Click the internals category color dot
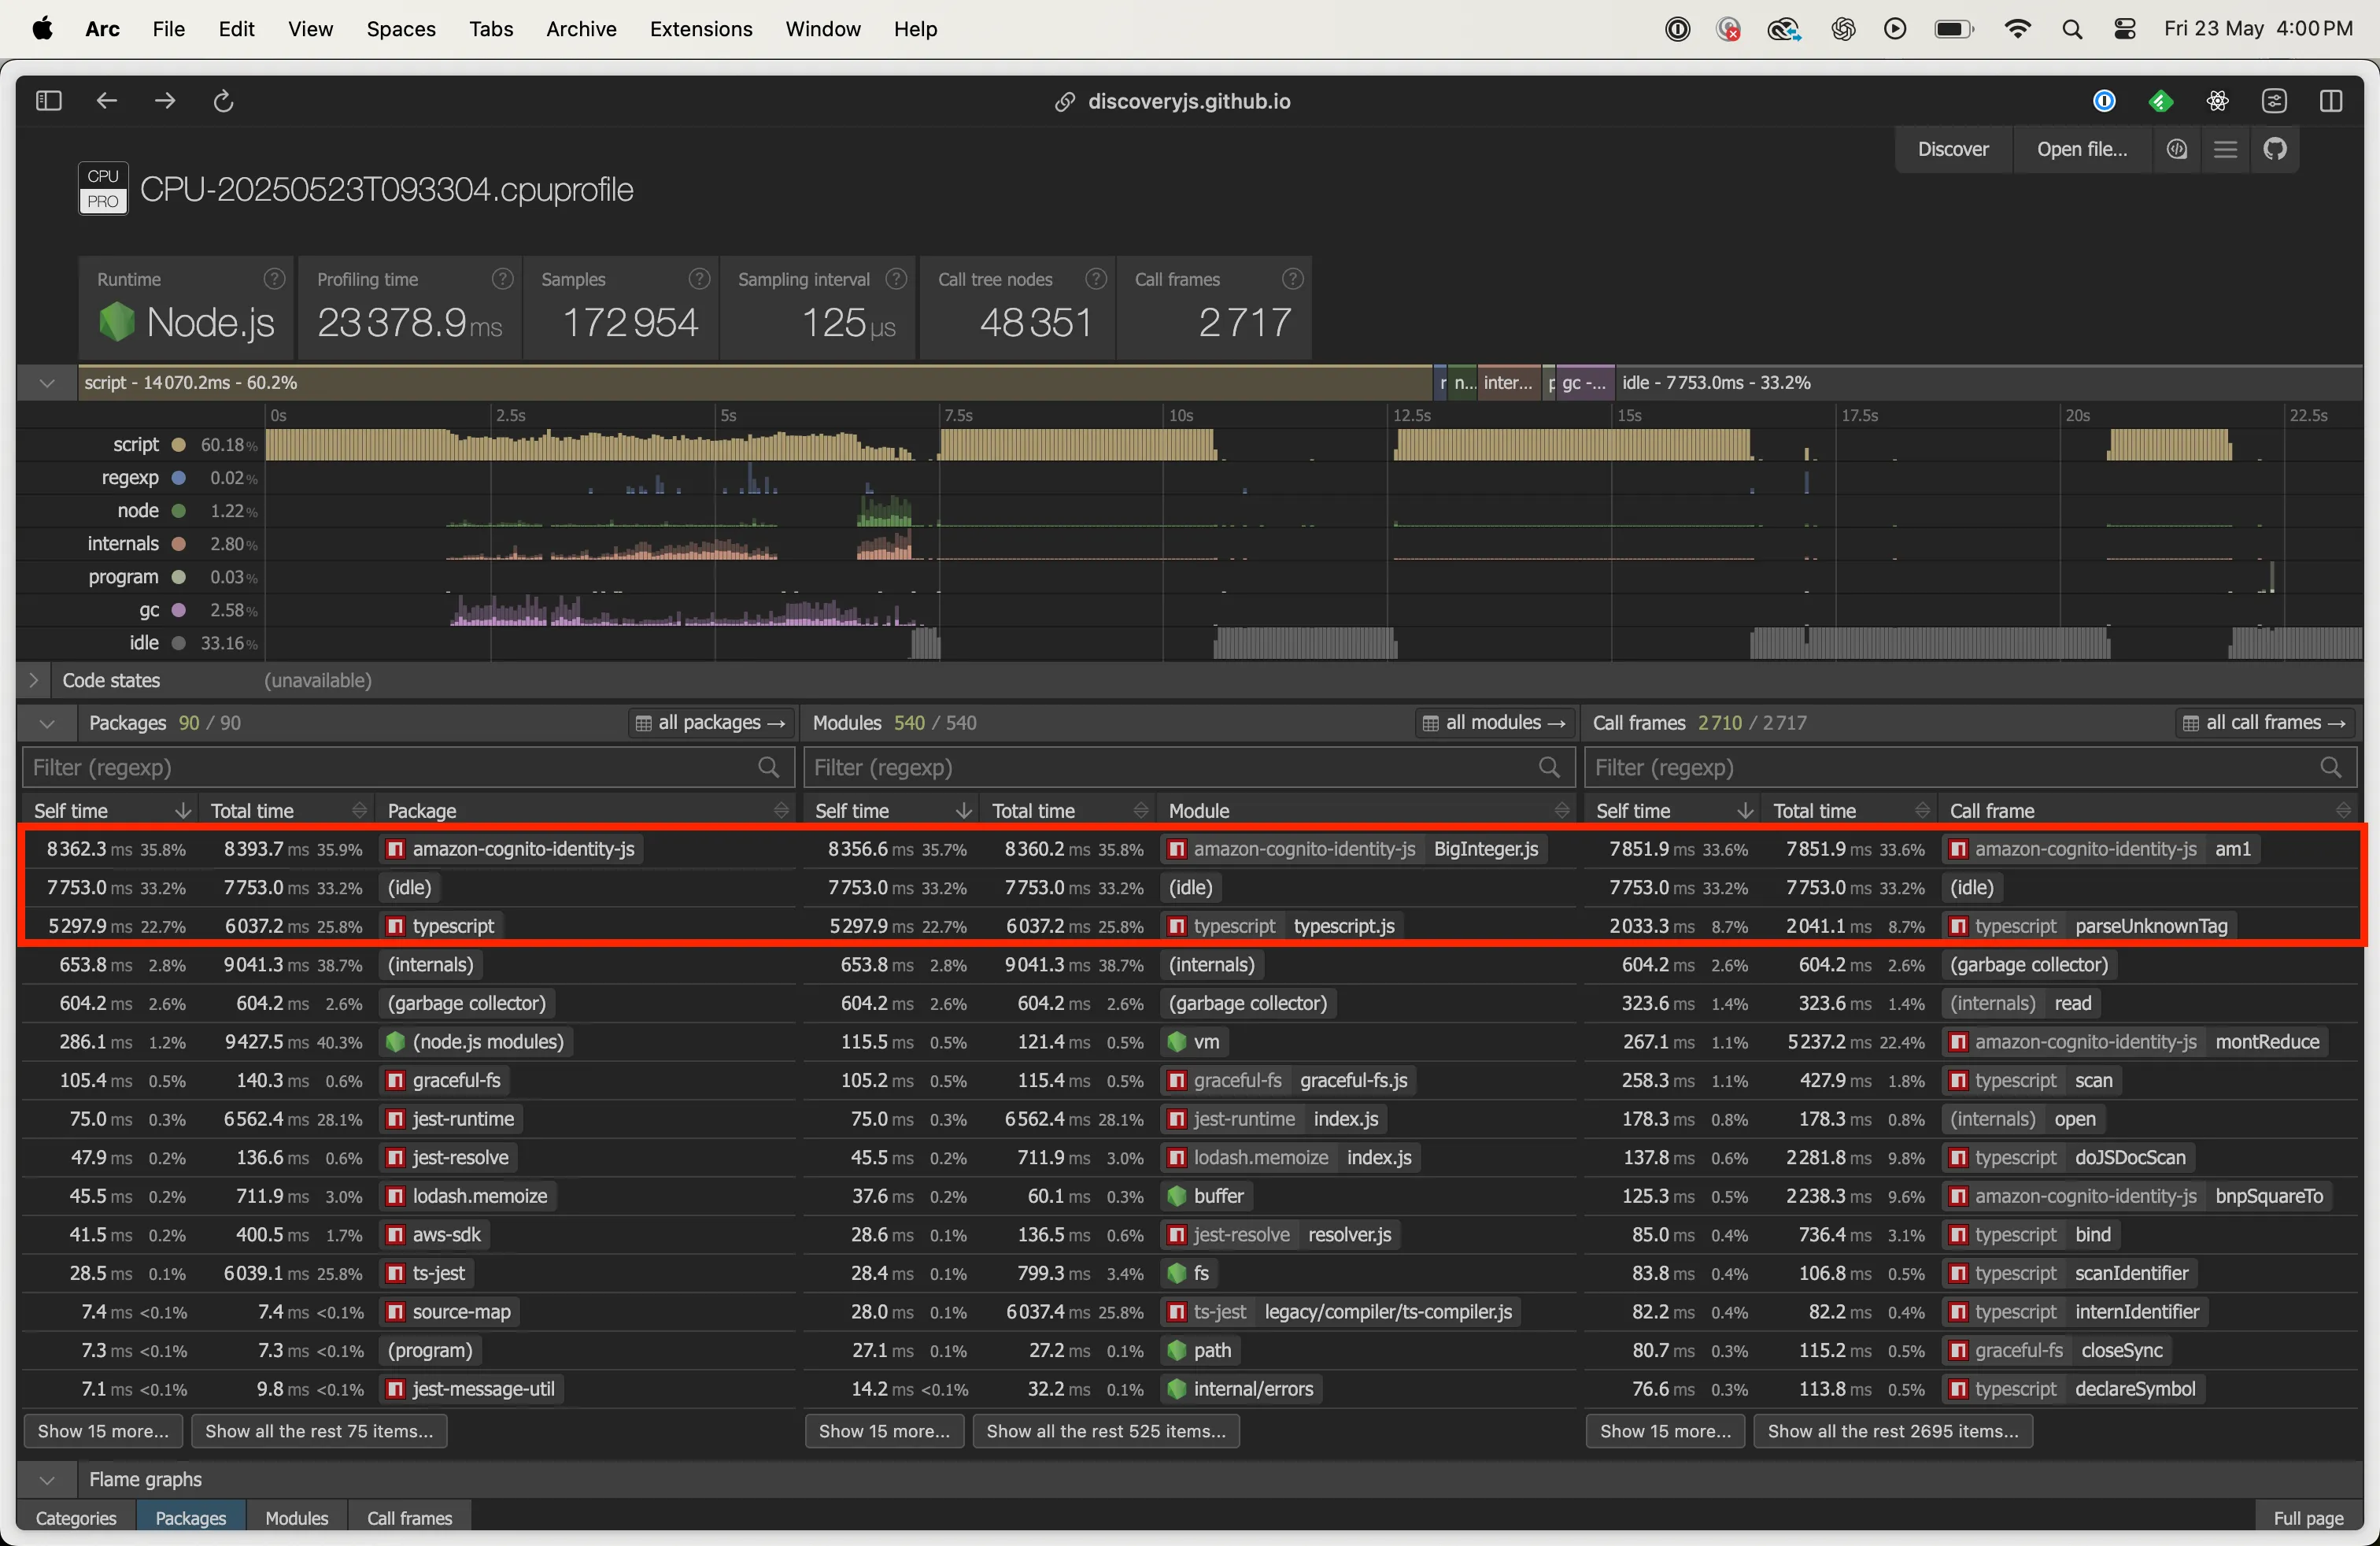2380x1546 pixels. click(178, 544)
